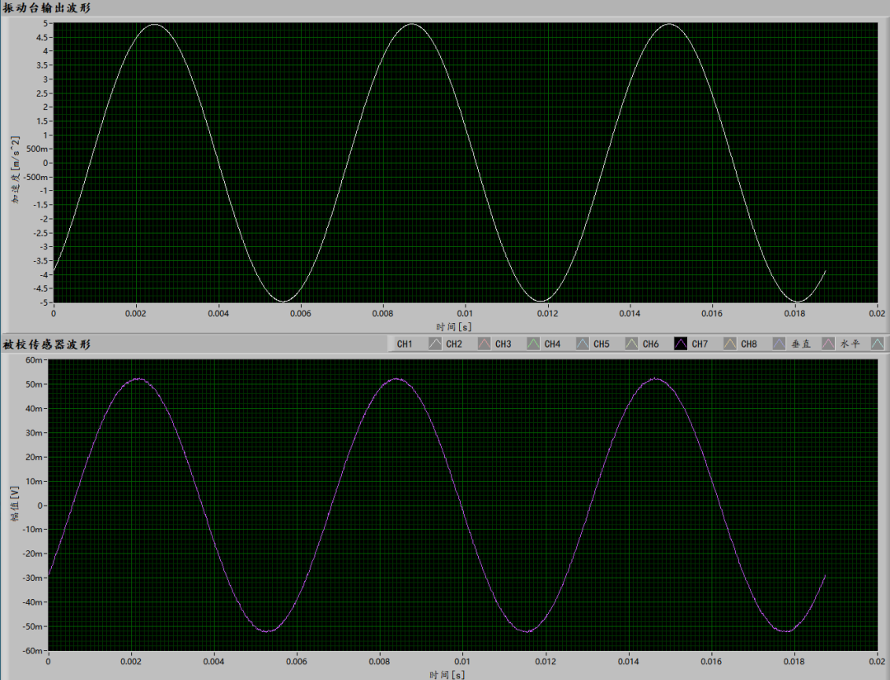This screenshot has height=680, width=890.
Task: Click the 2.5 tick on upper Y-axis
Action: click(43, 93)
